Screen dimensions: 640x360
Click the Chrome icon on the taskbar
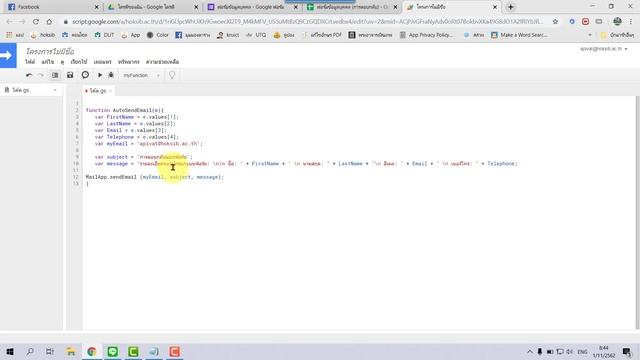click(x=91, y=351)
